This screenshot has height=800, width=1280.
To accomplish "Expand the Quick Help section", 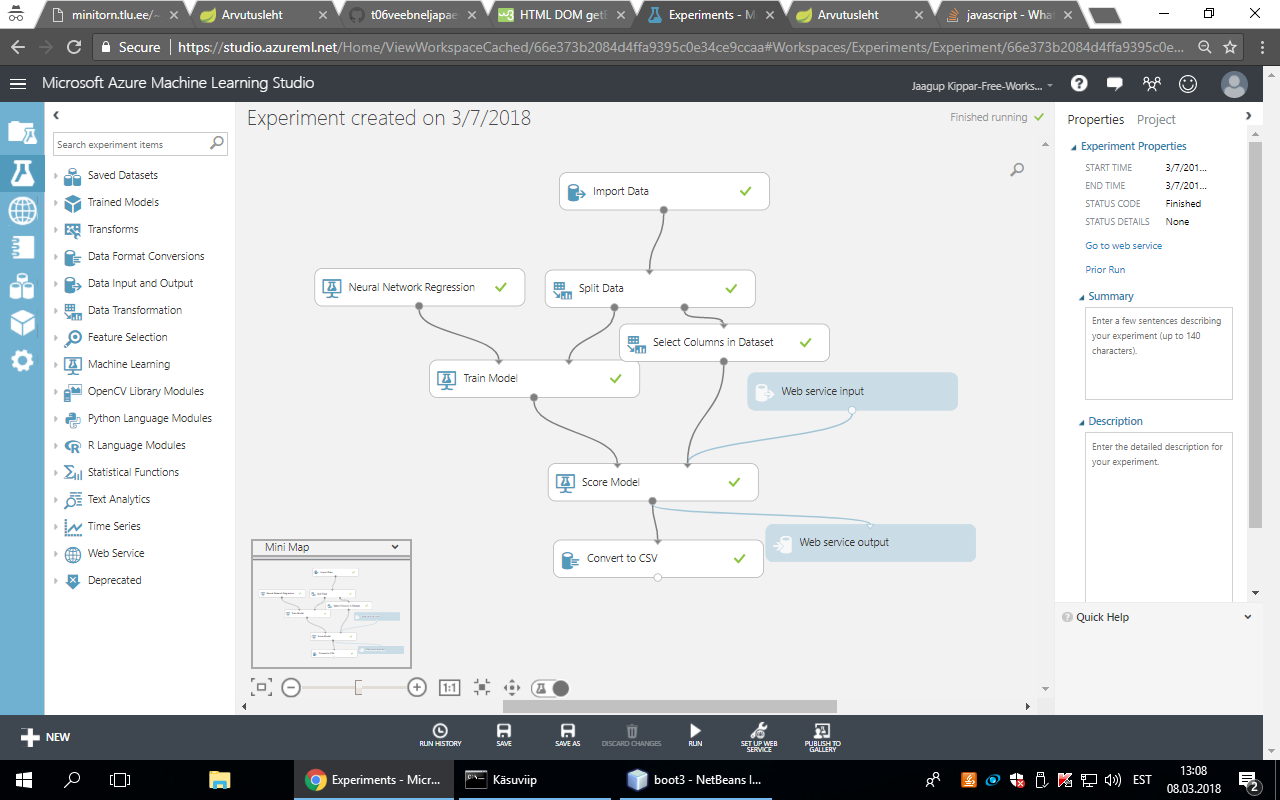I will [1247, 617].
